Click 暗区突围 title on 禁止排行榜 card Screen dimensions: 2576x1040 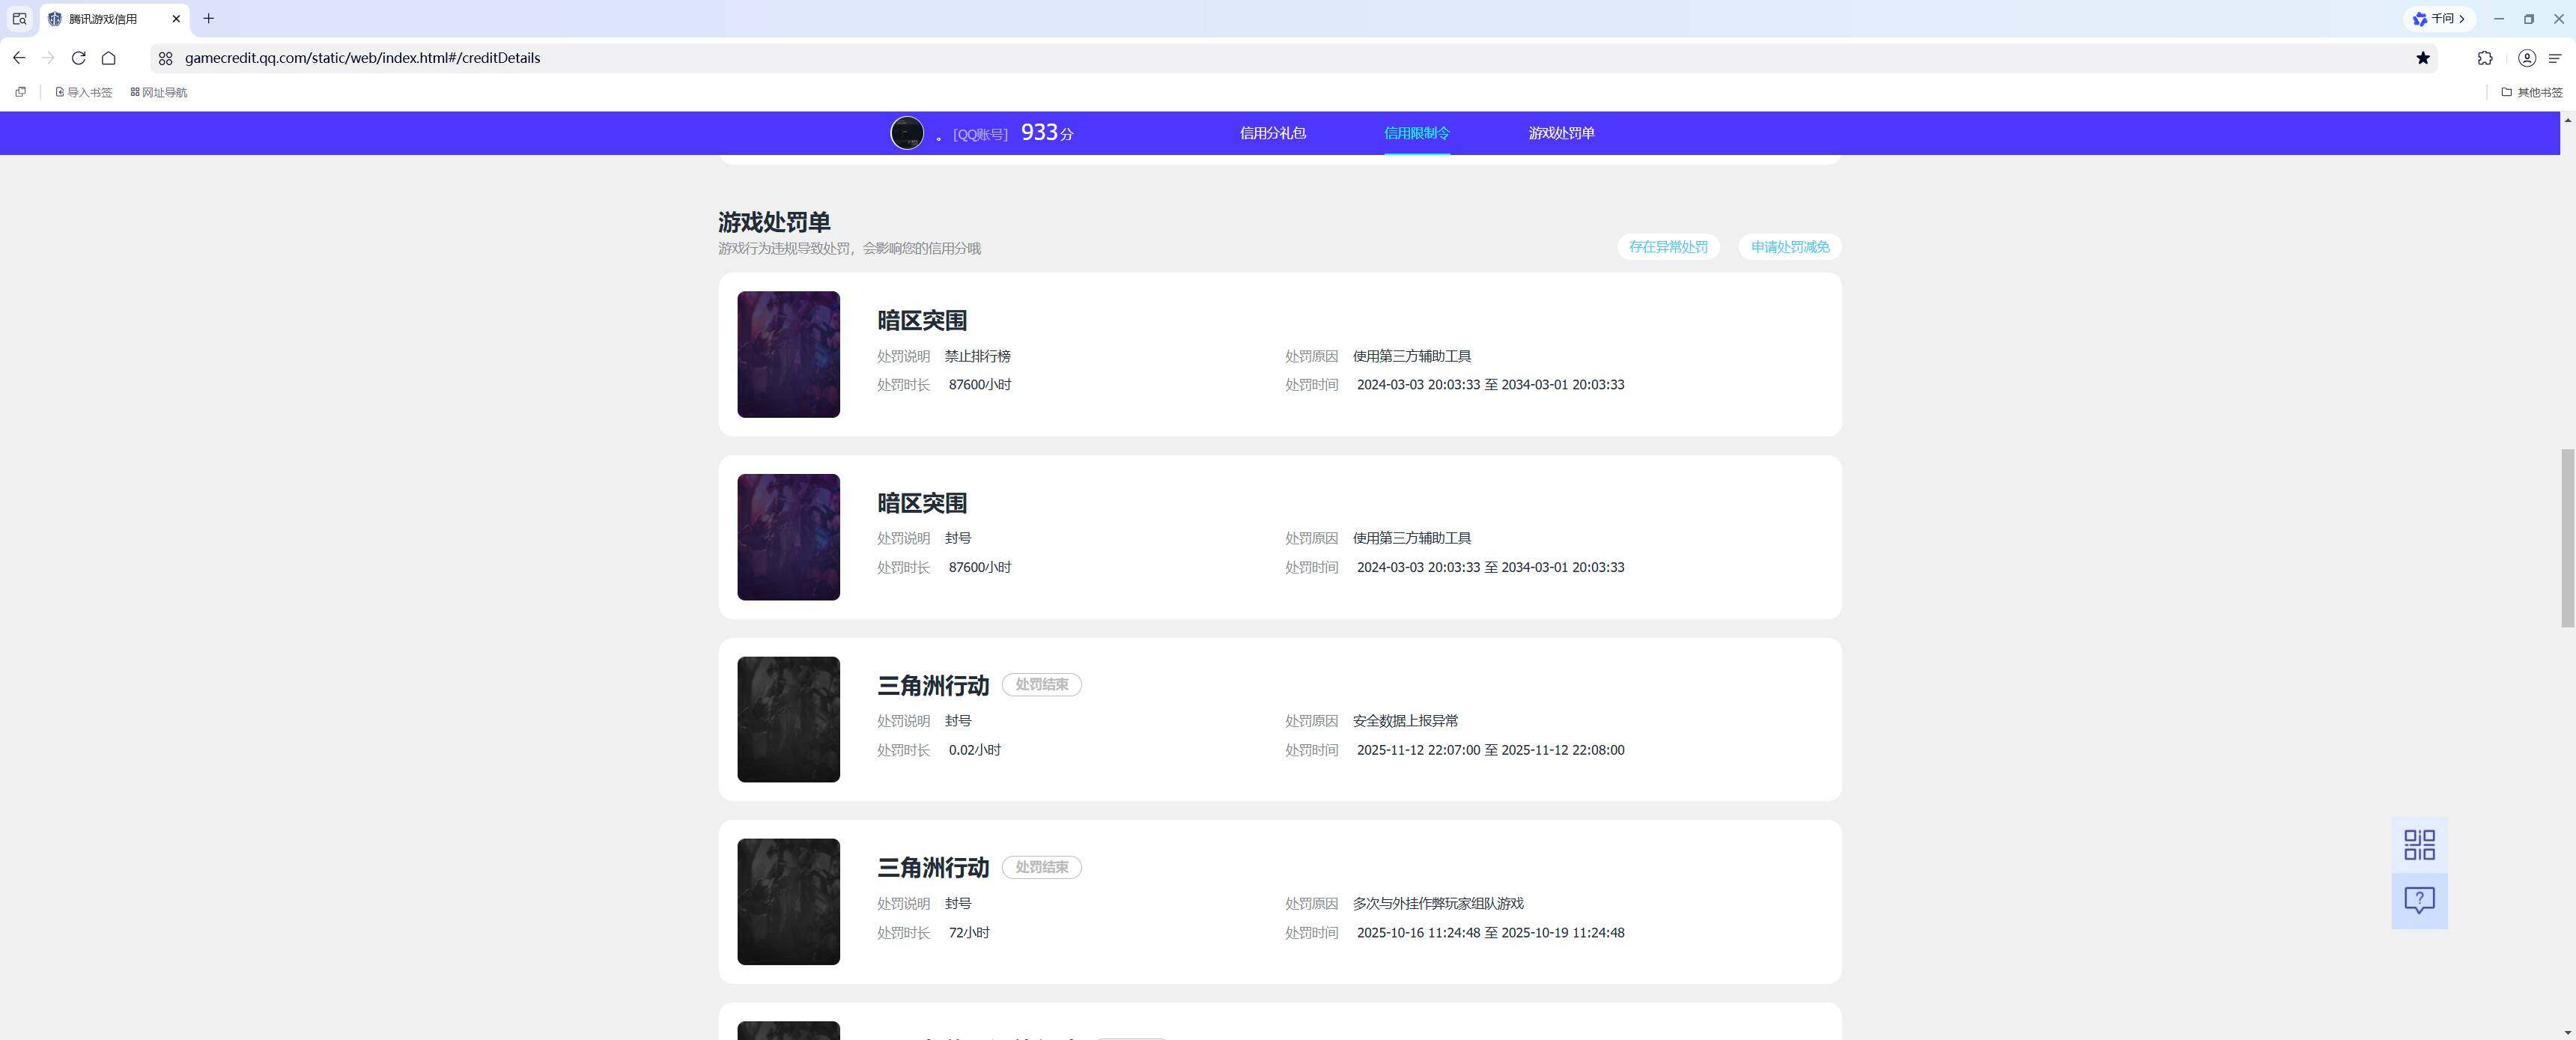[921, 320]
